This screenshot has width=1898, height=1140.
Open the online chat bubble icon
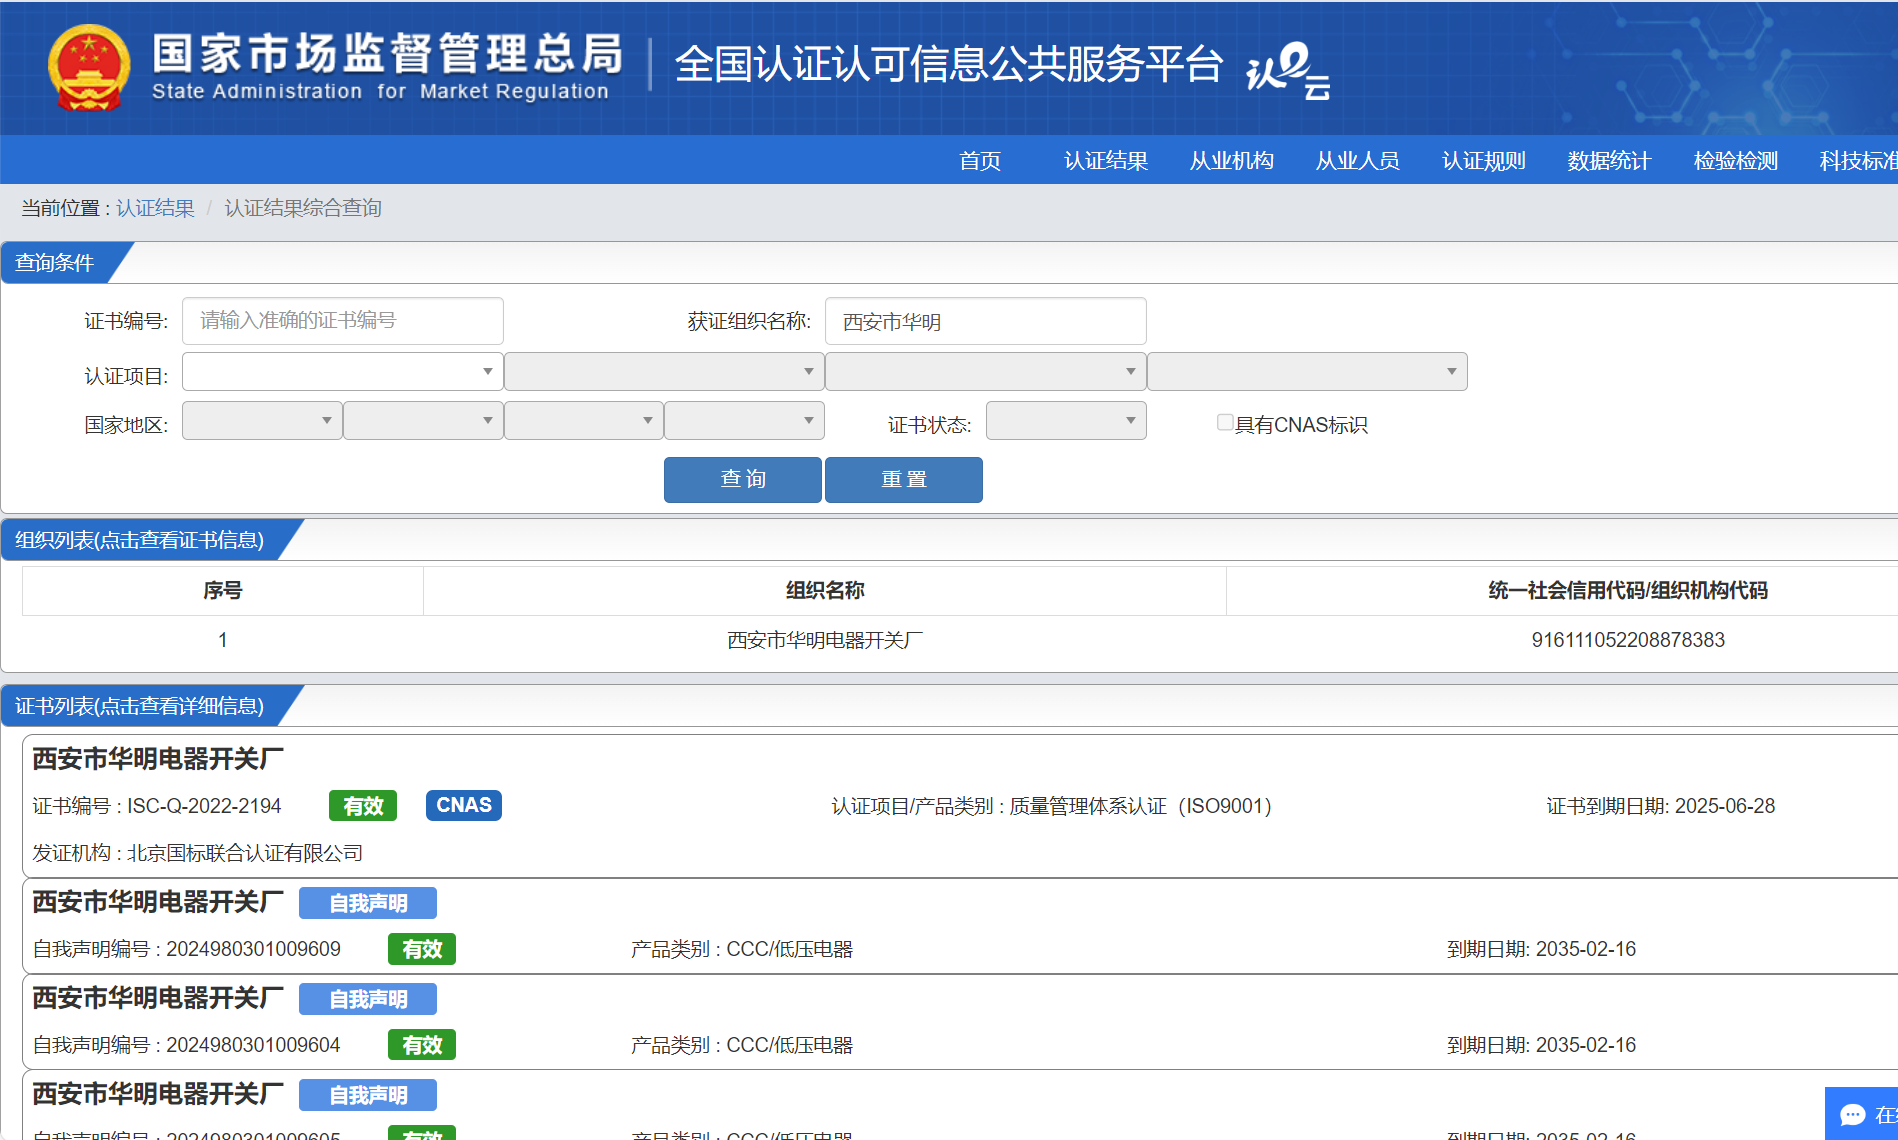click(x=1853, y=1114)
